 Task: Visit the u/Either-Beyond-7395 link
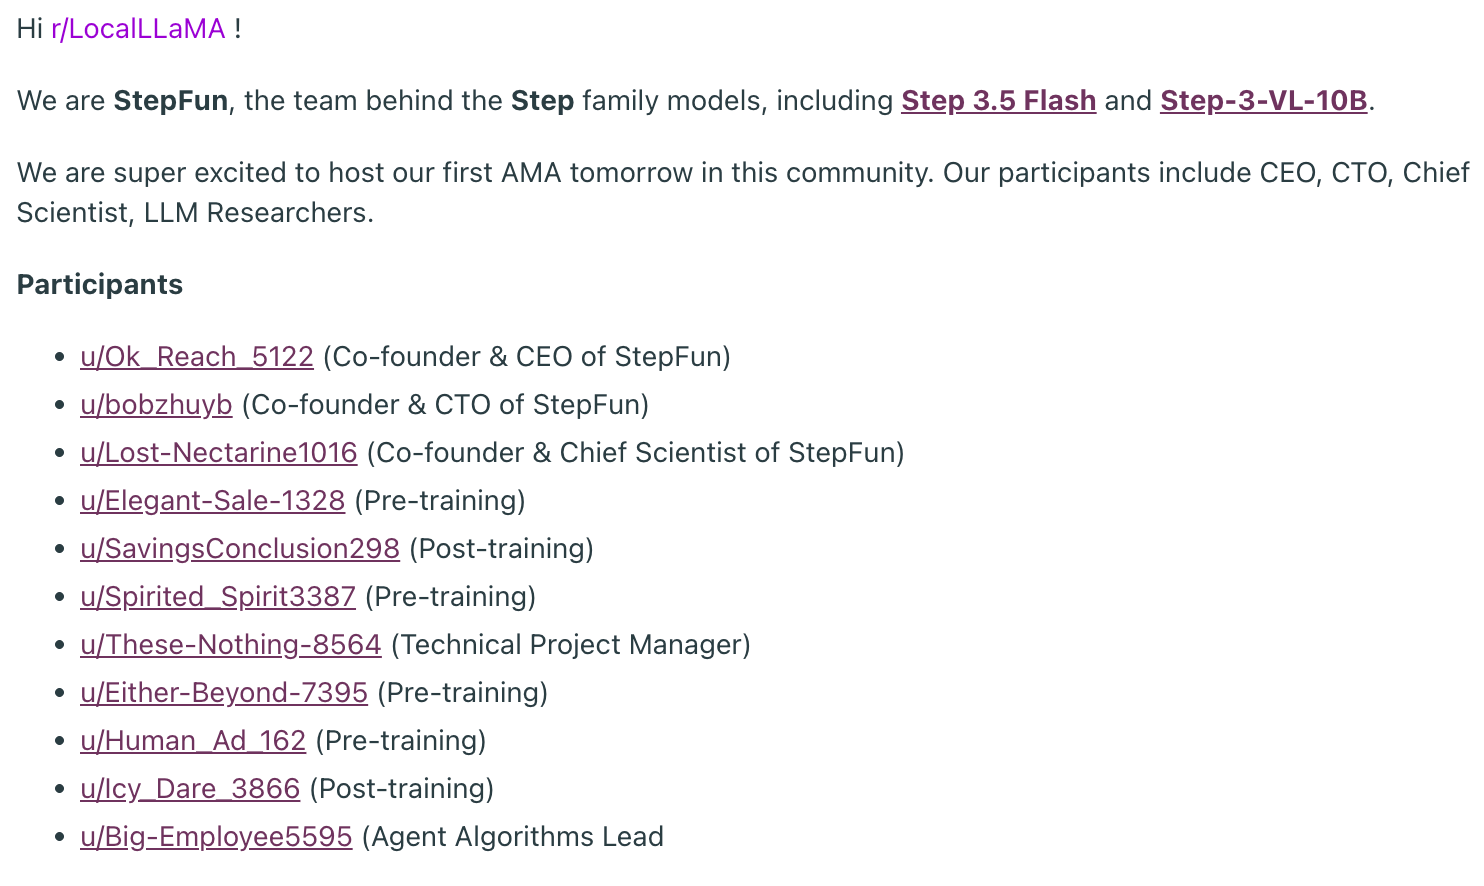[224, 693]
